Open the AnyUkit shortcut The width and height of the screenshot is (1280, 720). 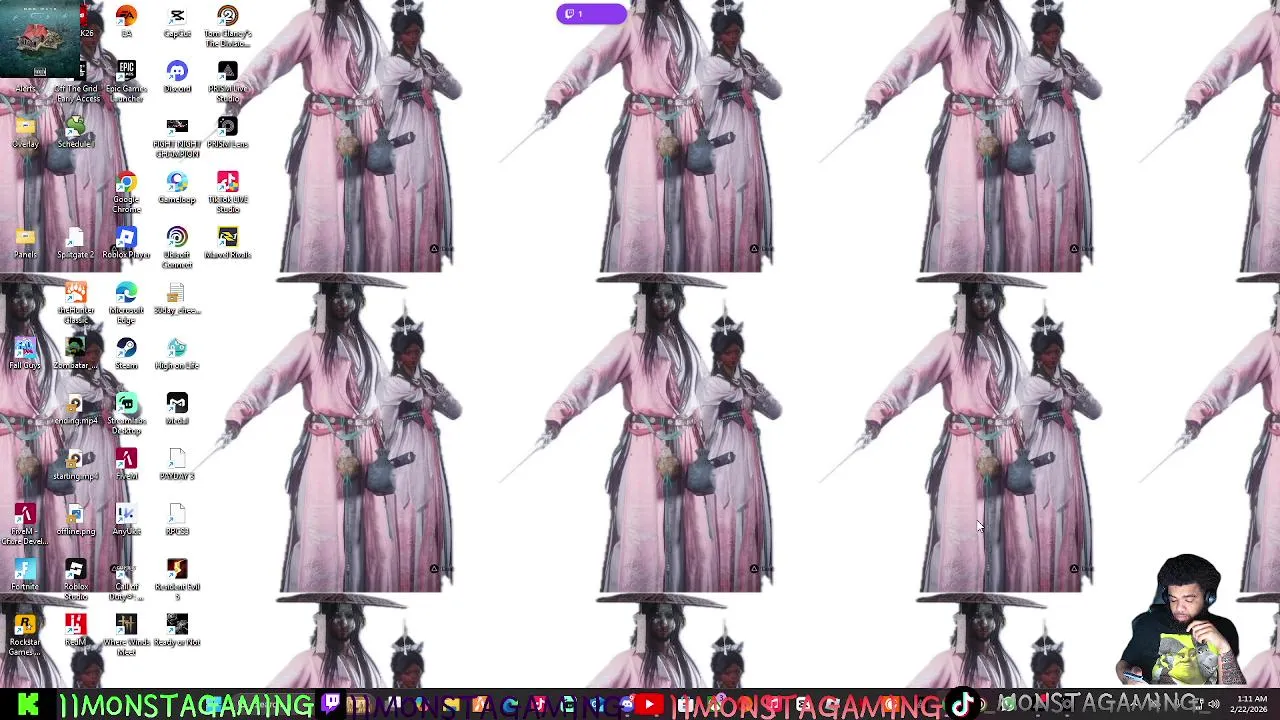pyautogui.click(x=126, y=519)
